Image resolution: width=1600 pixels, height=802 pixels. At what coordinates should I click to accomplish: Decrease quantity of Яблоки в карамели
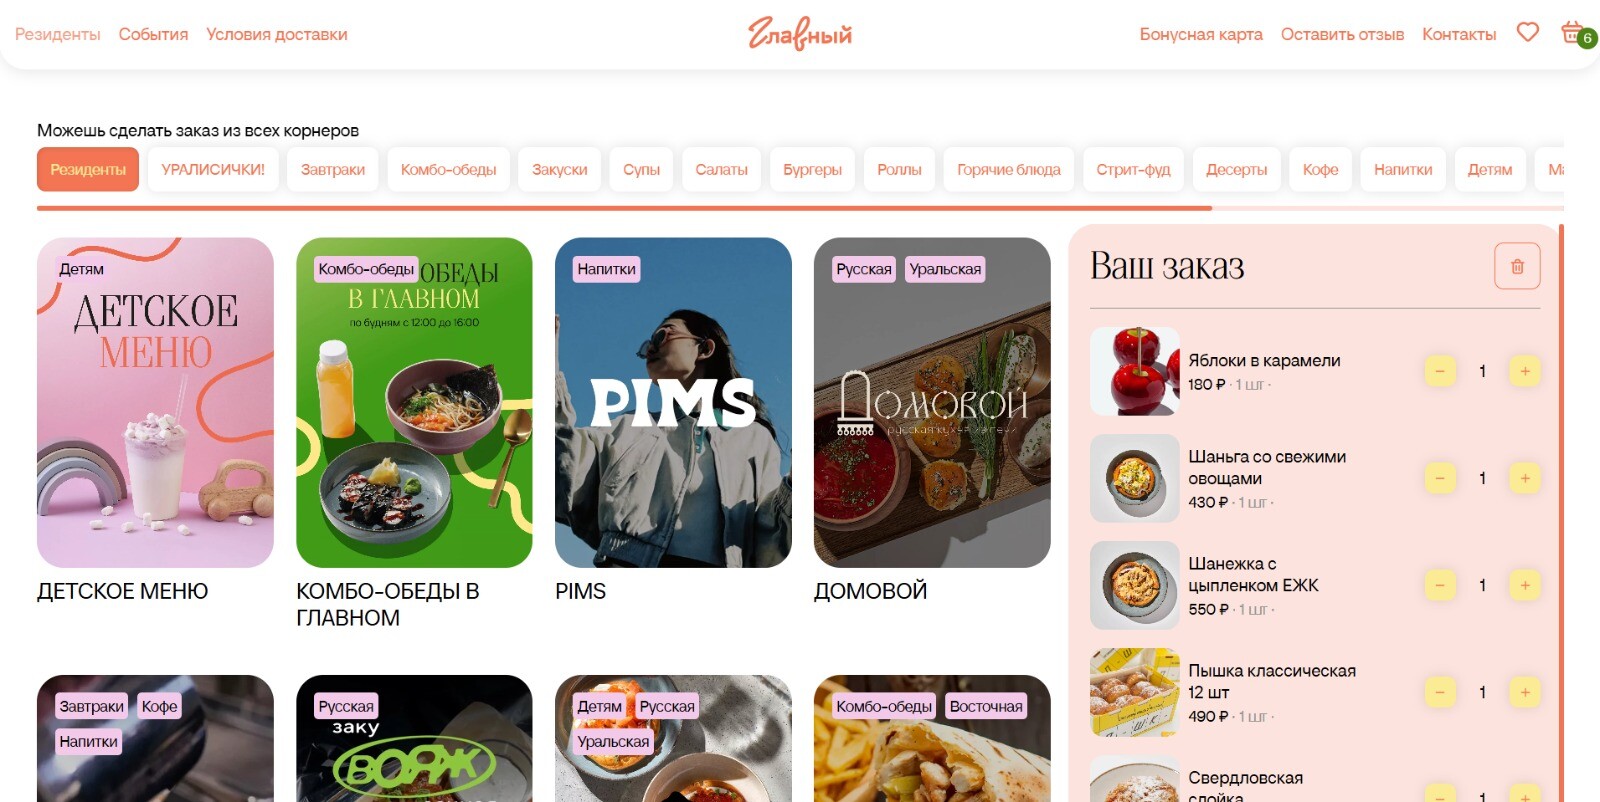click(1440, 371)
